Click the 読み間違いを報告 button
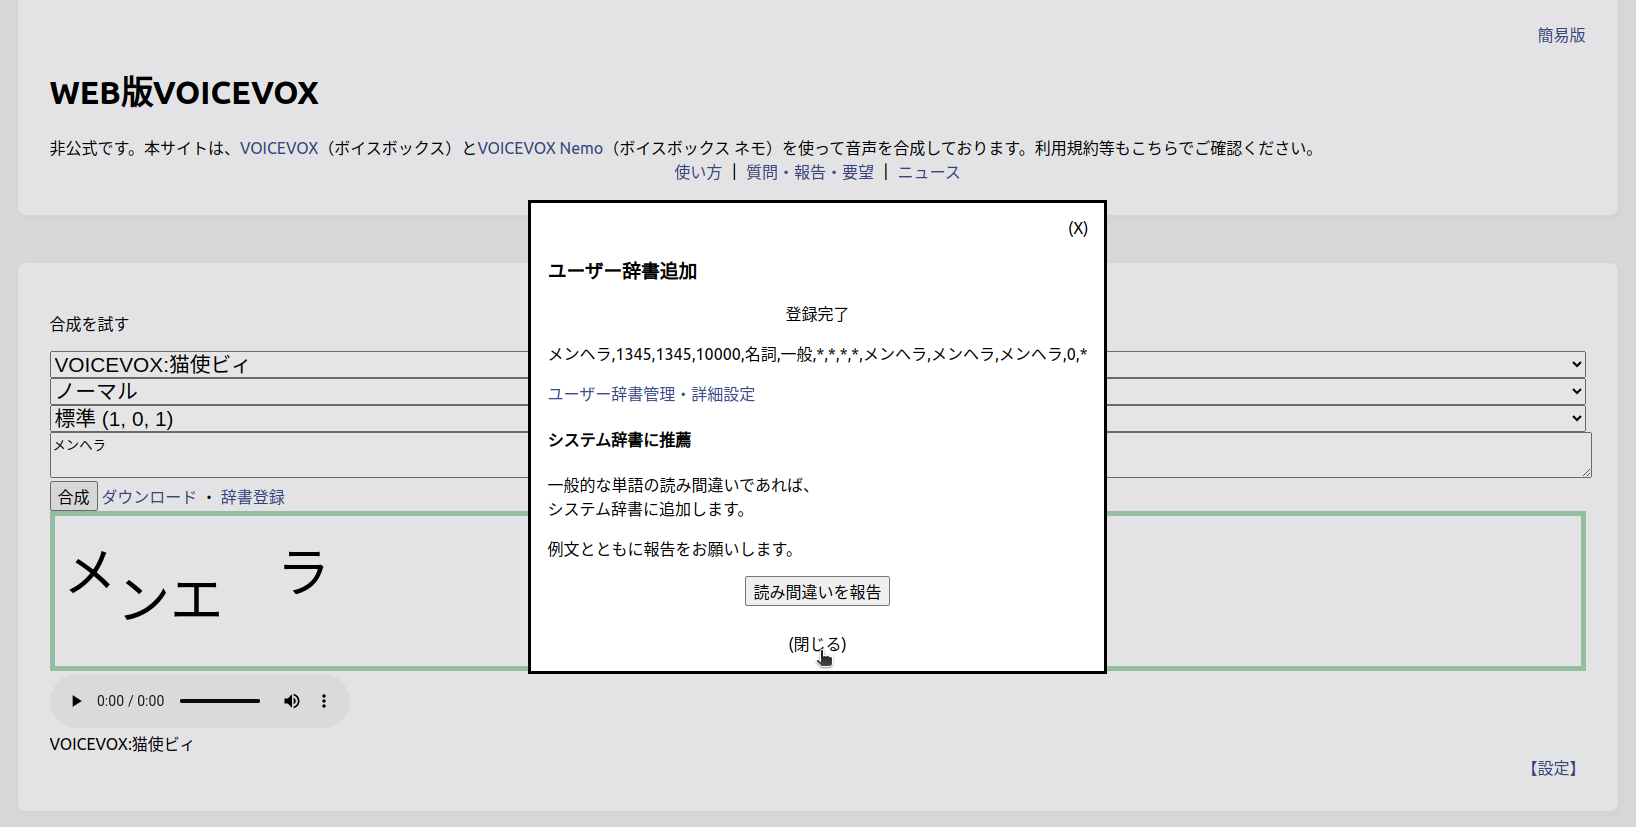The width and height of the screenshot is (1636, 827). click(x=817, y=592)
